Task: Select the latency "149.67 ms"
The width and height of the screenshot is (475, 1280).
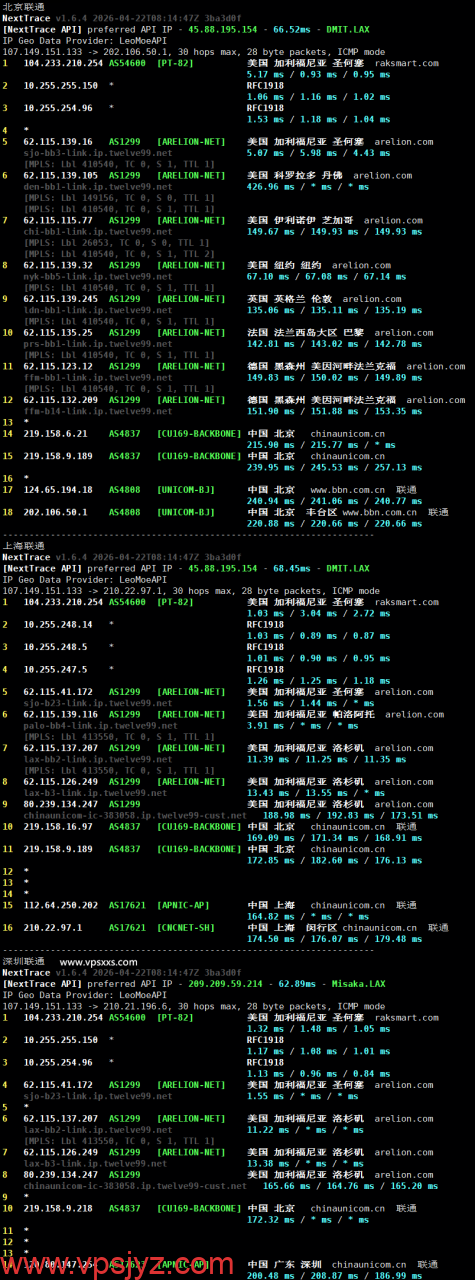Action: (x=273, y=232)
